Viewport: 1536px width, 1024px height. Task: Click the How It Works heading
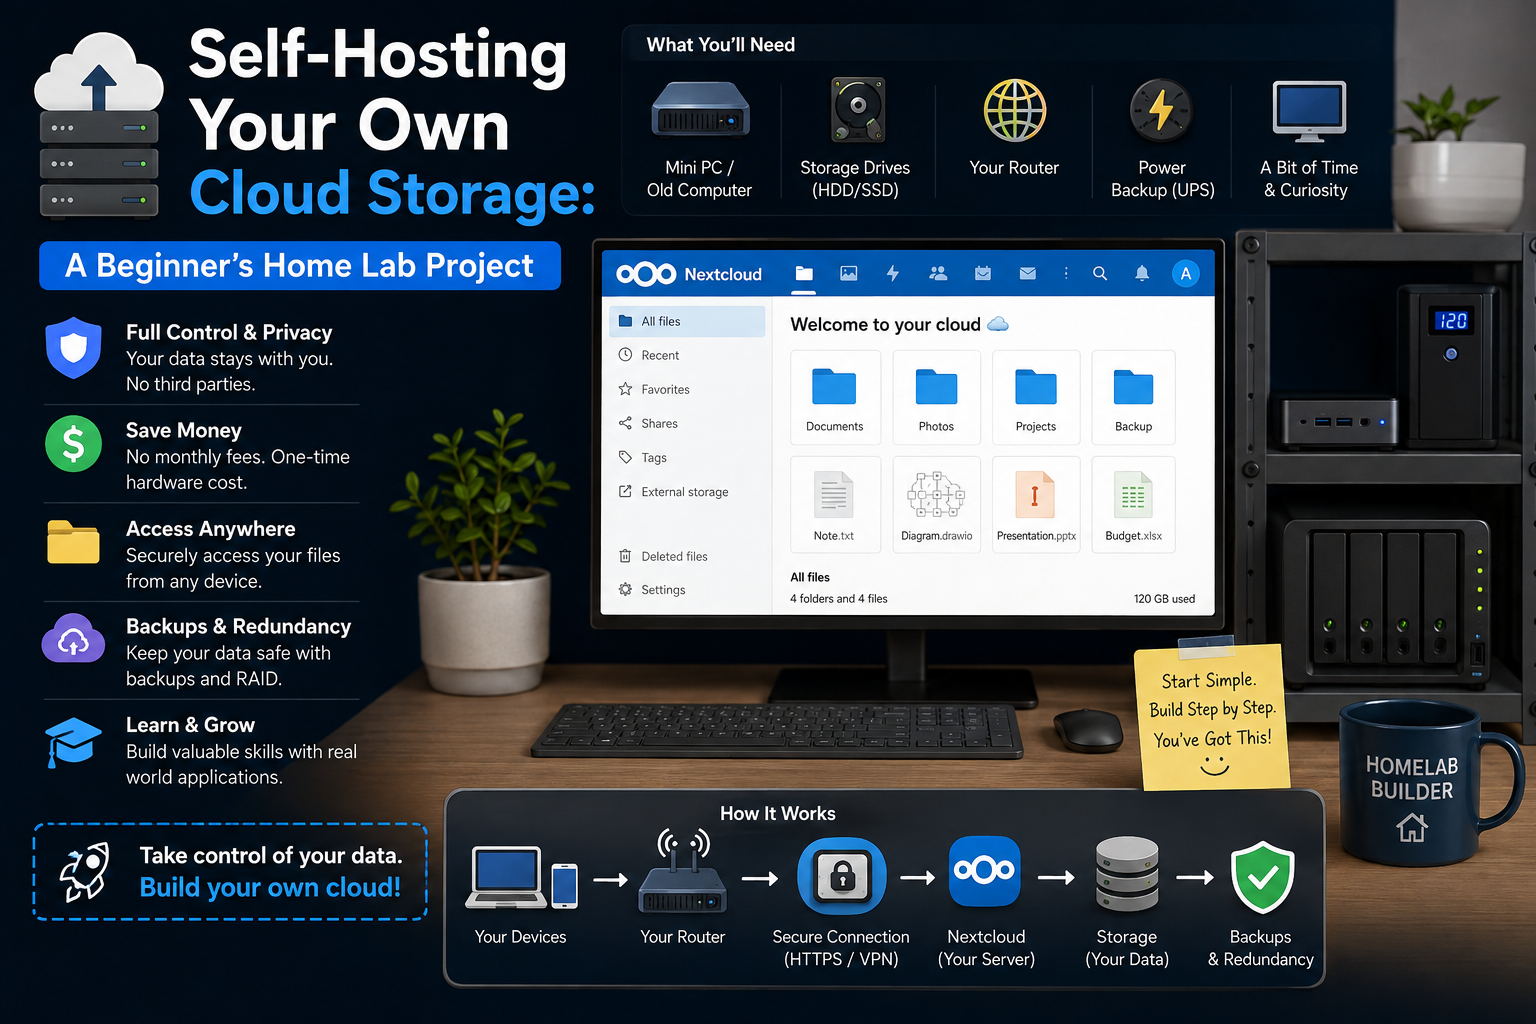(x=778, y=813)
